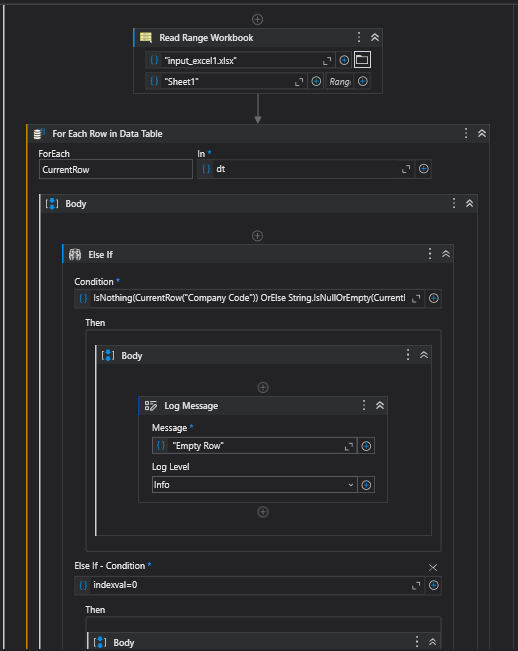Collapse the Log Message activity
The image size is (518, 651).
pyautogui.click(x=380, y=405)
